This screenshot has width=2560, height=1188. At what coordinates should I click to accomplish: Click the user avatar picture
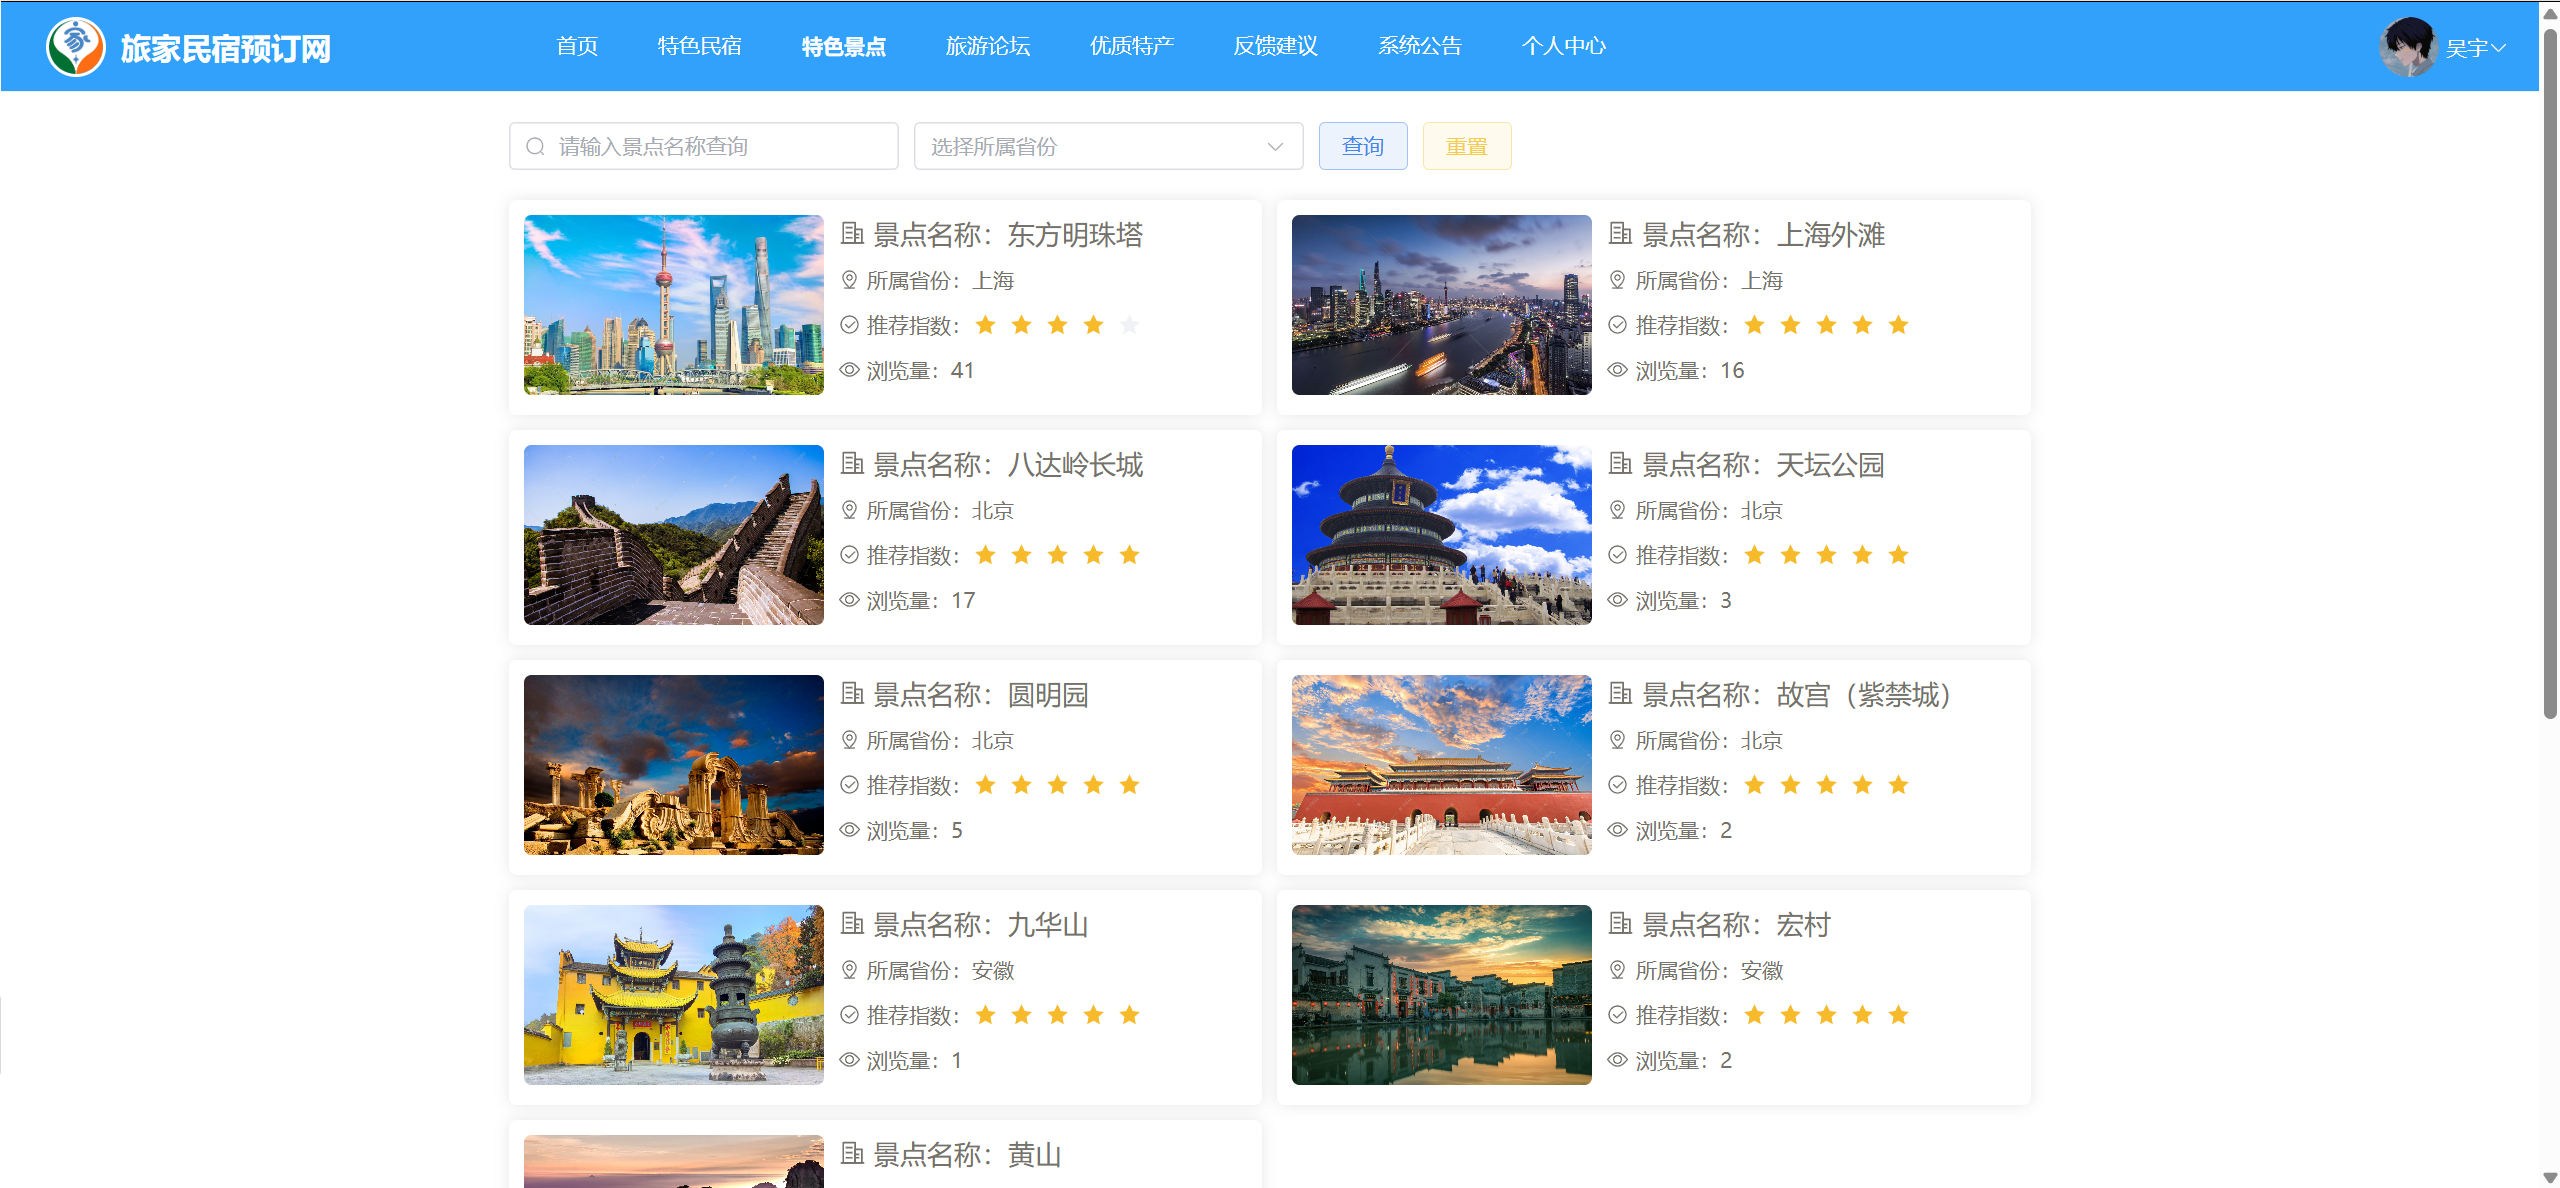[2408, 47]
